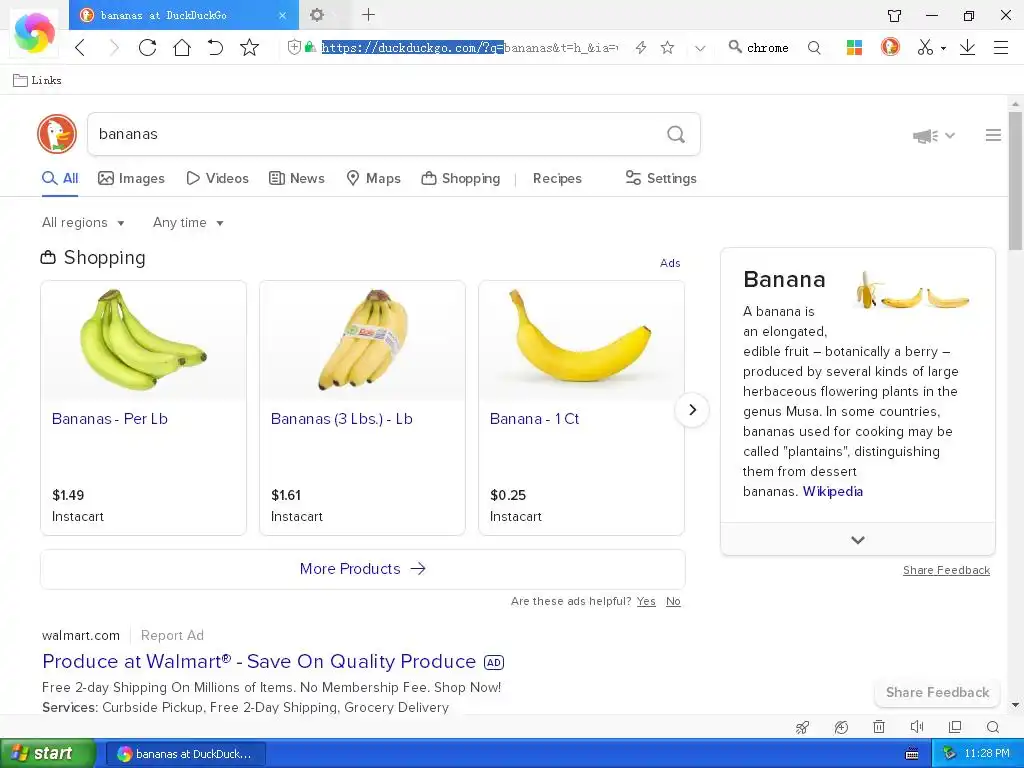The image size is (1024, 768).
Task: Switch to the Videos tab
Action: 217,178
